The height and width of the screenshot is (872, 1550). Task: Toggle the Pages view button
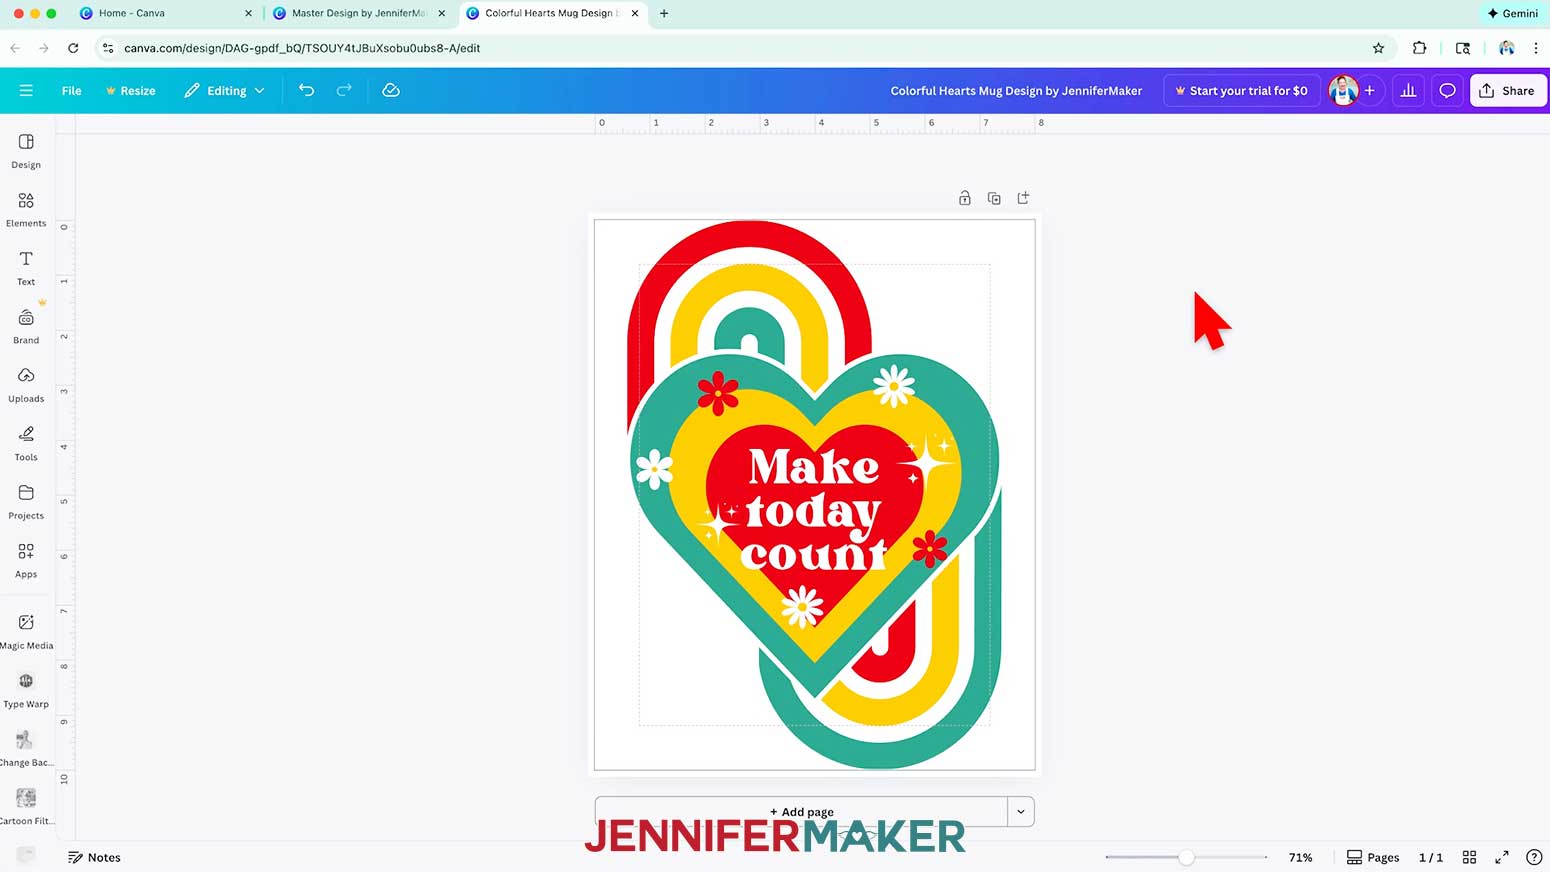click(x=1373, y=857)
